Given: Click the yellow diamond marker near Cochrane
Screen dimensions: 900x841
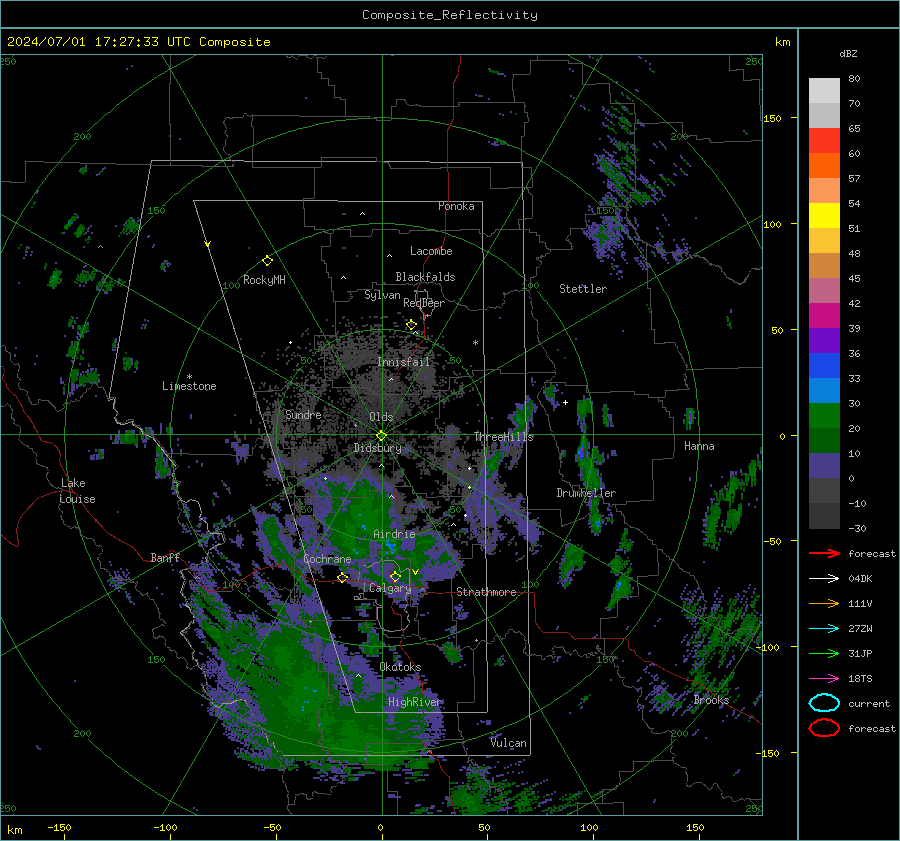Looking at the screenshot, I should 343,578.
